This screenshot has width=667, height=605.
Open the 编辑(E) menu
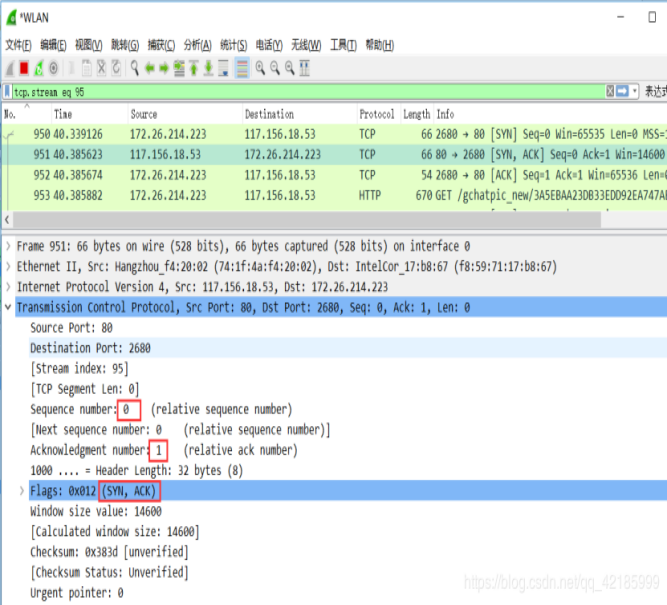(53, 45)
